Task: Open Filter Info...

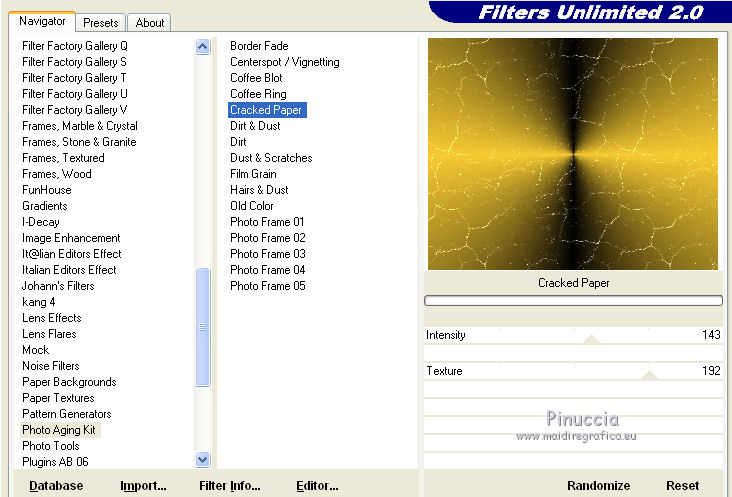Action: pos(230,486)
